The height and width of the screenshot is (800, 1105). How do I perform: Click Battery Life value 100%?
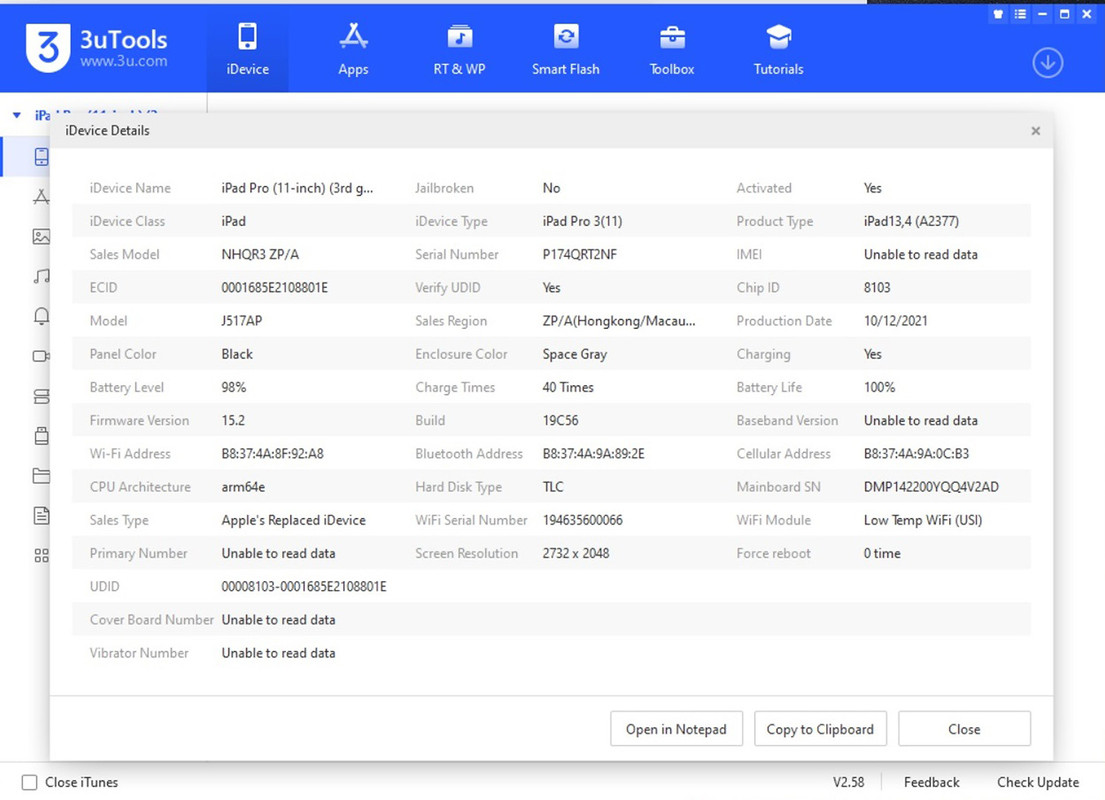(879, 387)
